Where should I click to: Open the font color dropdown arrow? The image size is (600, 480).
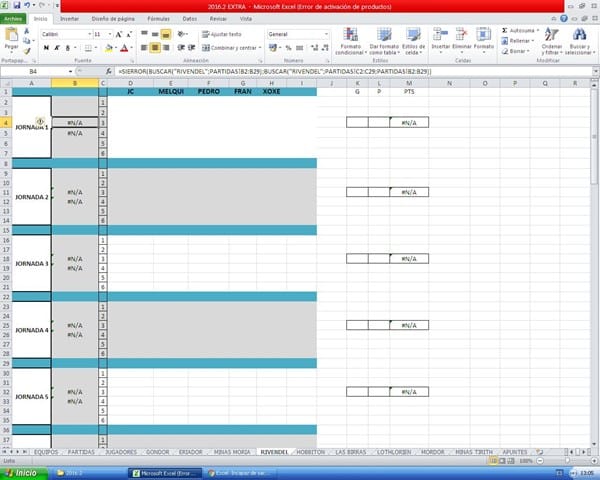click(x=132, y=48)
